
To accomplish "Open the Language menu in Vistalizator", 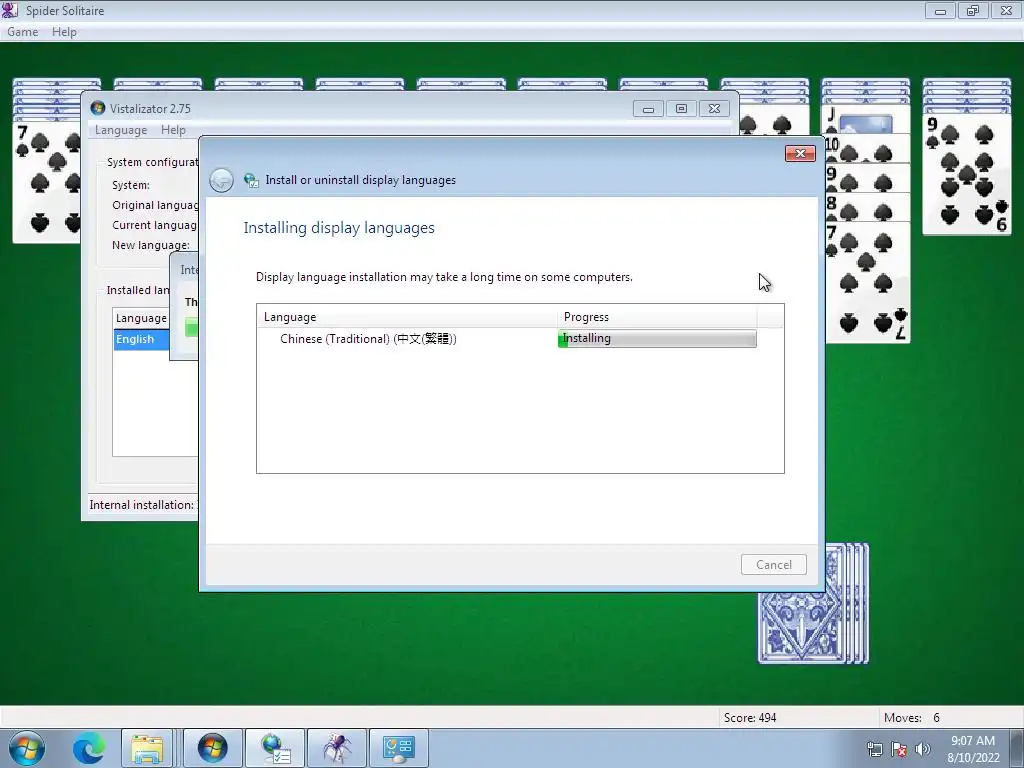I will pos(121,130).
